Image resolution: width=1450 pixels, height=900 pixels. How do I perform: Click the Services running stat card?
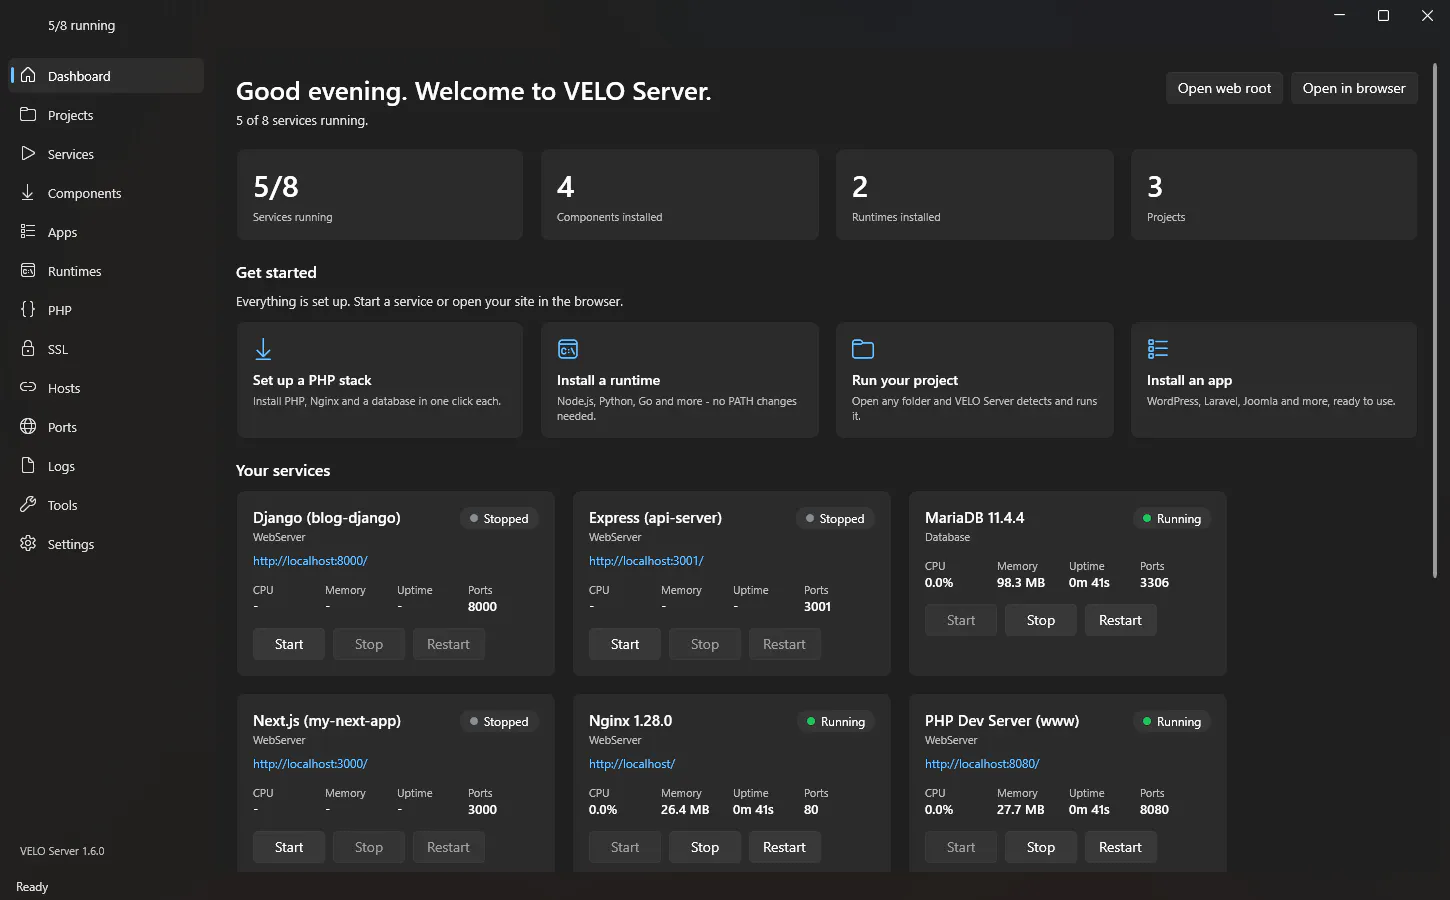click(380, 195)
